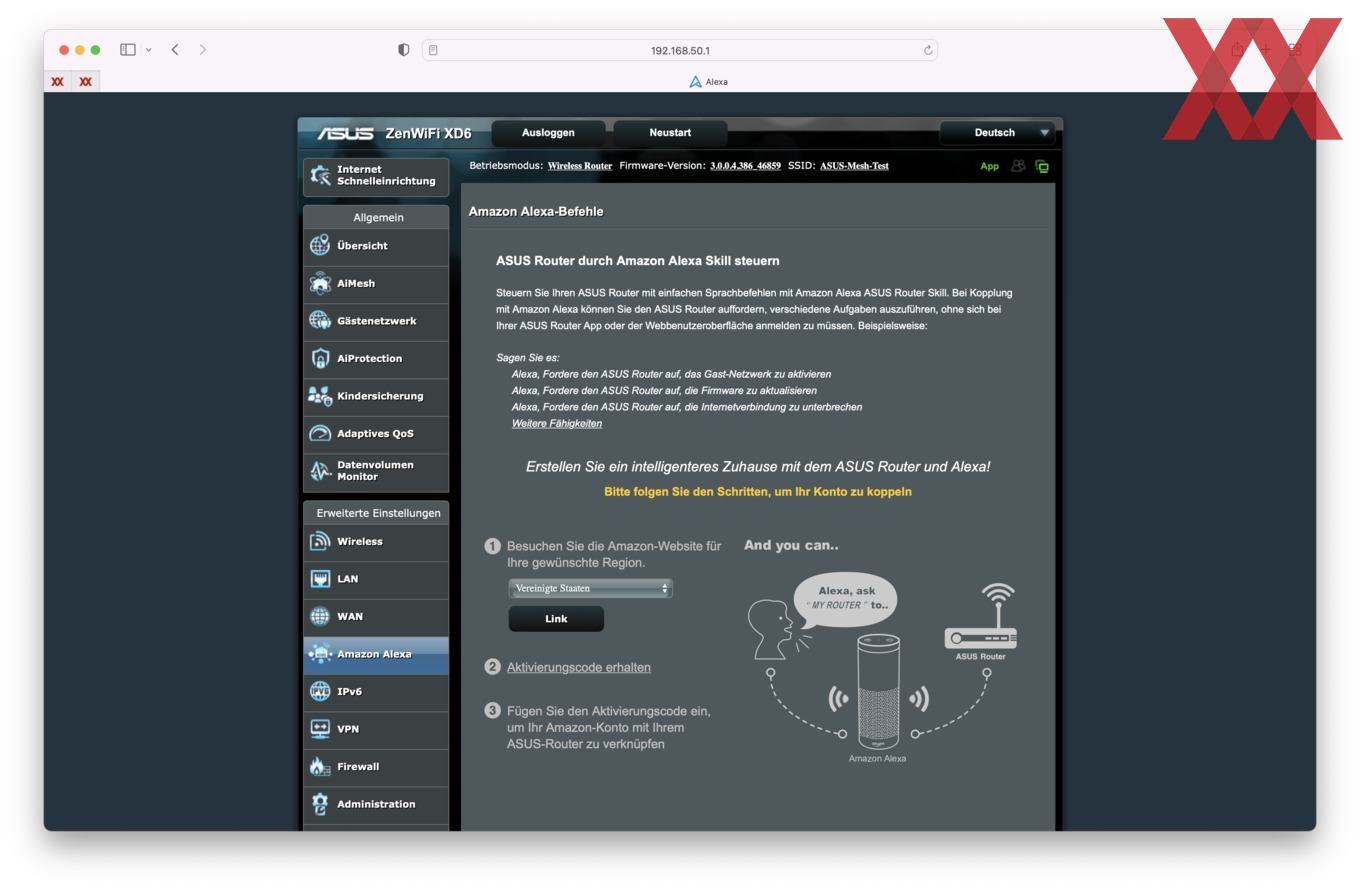Click the Erweiterte Einstellungen section header

[x=378, y=513]
